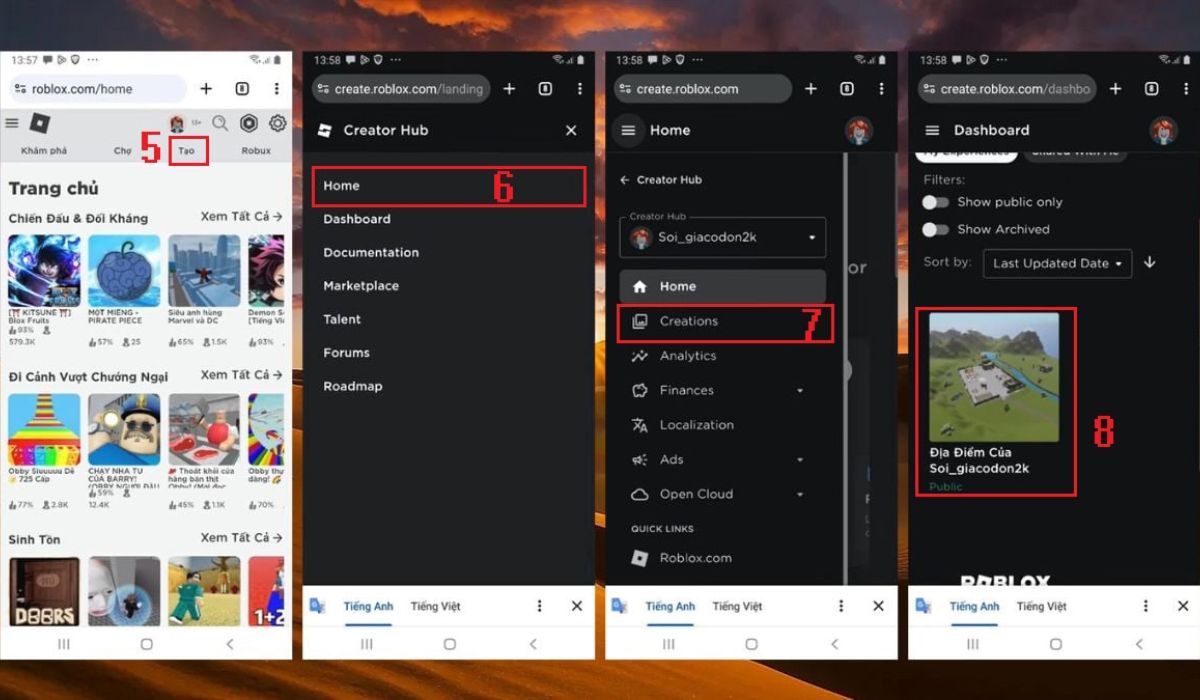The image size is (1200, 700).
Task: Open the settings gear on the Trang chủ screen
Action: [277, 123]
